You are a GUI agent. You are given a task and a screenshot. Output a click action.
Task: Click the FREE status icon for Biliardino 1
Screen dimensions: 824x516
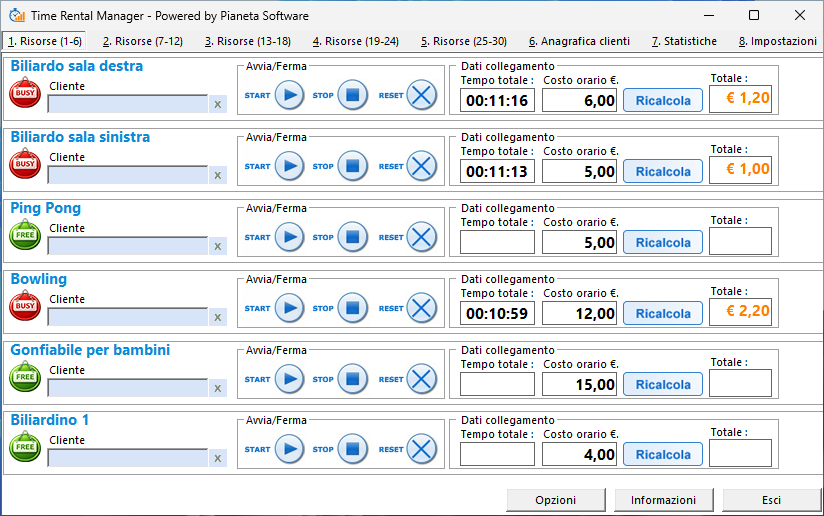pos(25,447)
